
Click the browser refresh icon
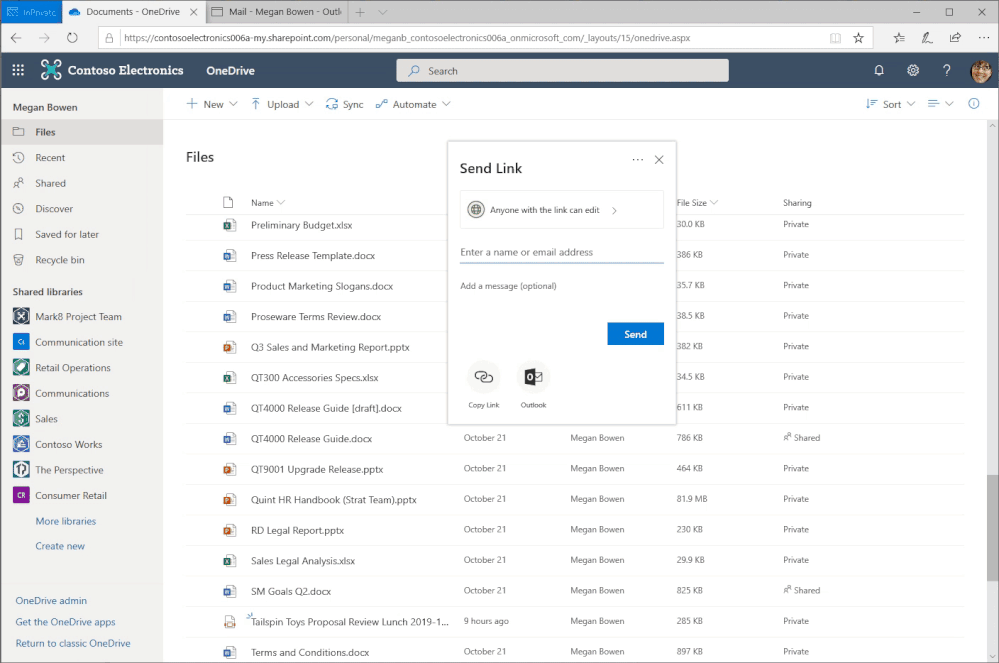(x=72, y=38)
